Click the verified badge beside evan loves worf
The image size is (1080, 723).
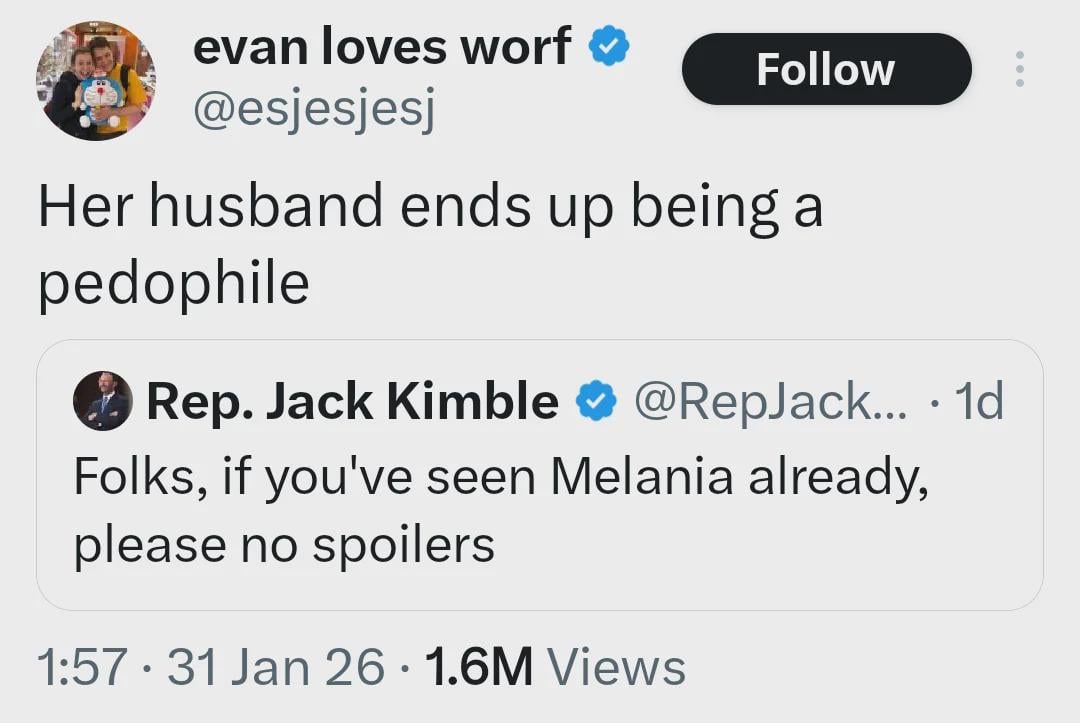[x=608, y=47]
